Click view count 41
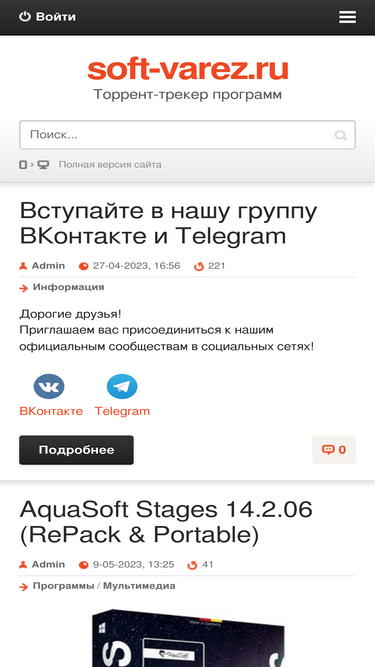Screen dimensions: 375x667 tap(207, 564)
